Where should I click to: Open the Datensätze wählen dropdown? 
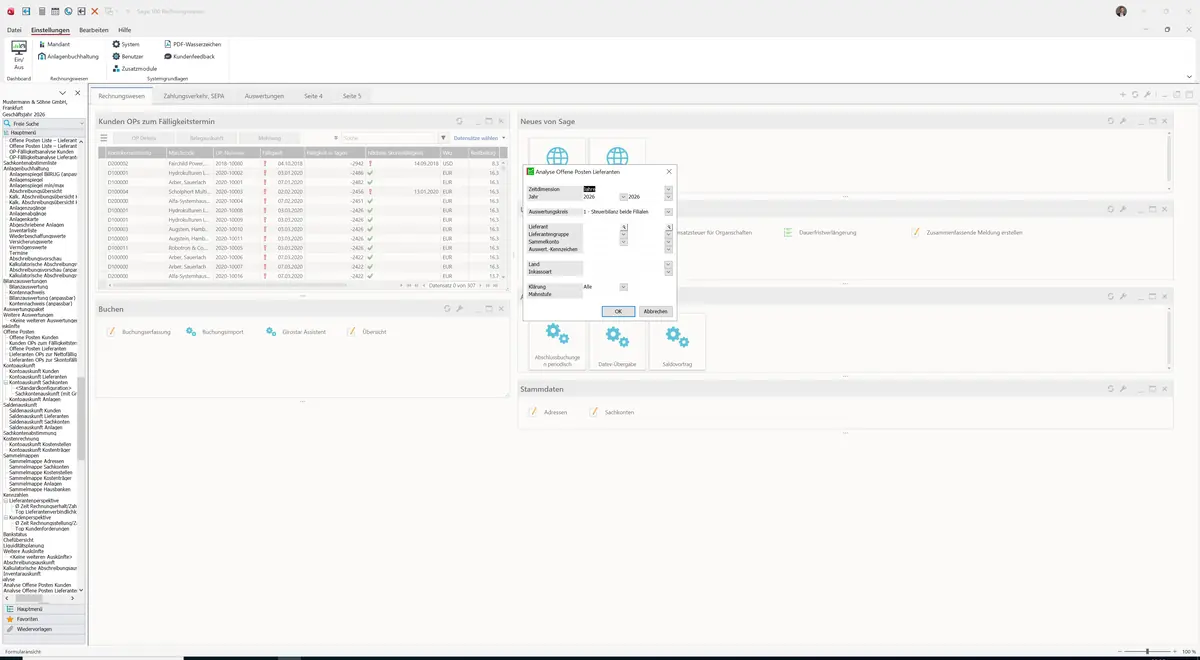pos(479,138)
